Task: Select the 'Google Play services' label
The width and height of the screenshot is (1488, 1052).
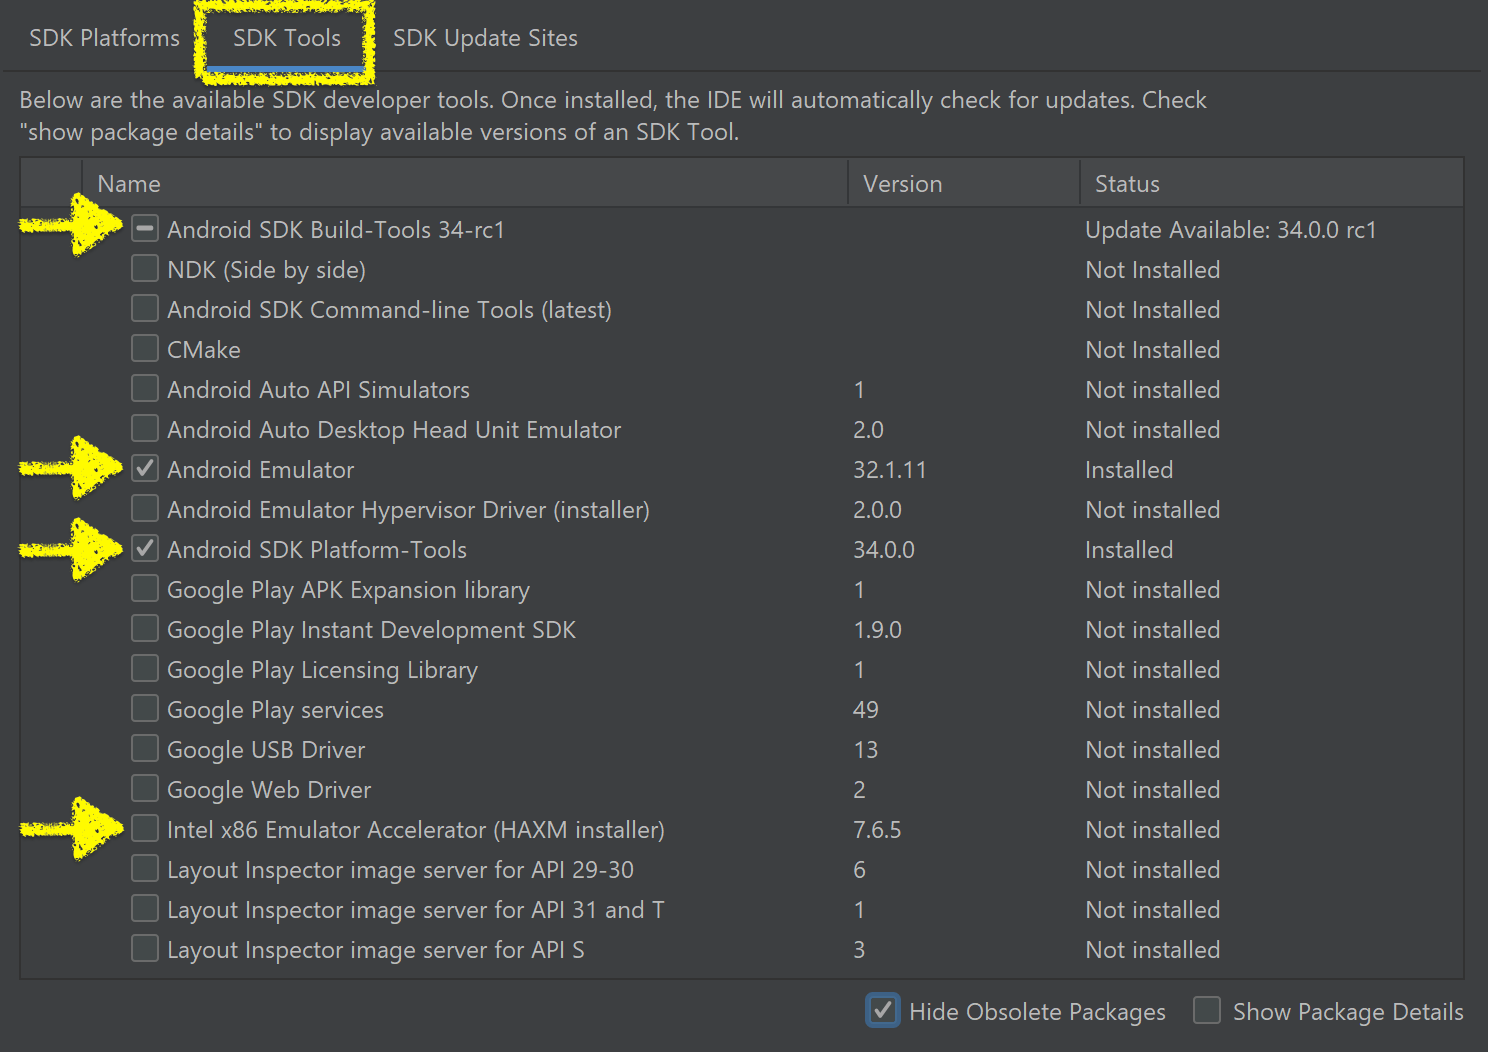Action: click(275, 710)
